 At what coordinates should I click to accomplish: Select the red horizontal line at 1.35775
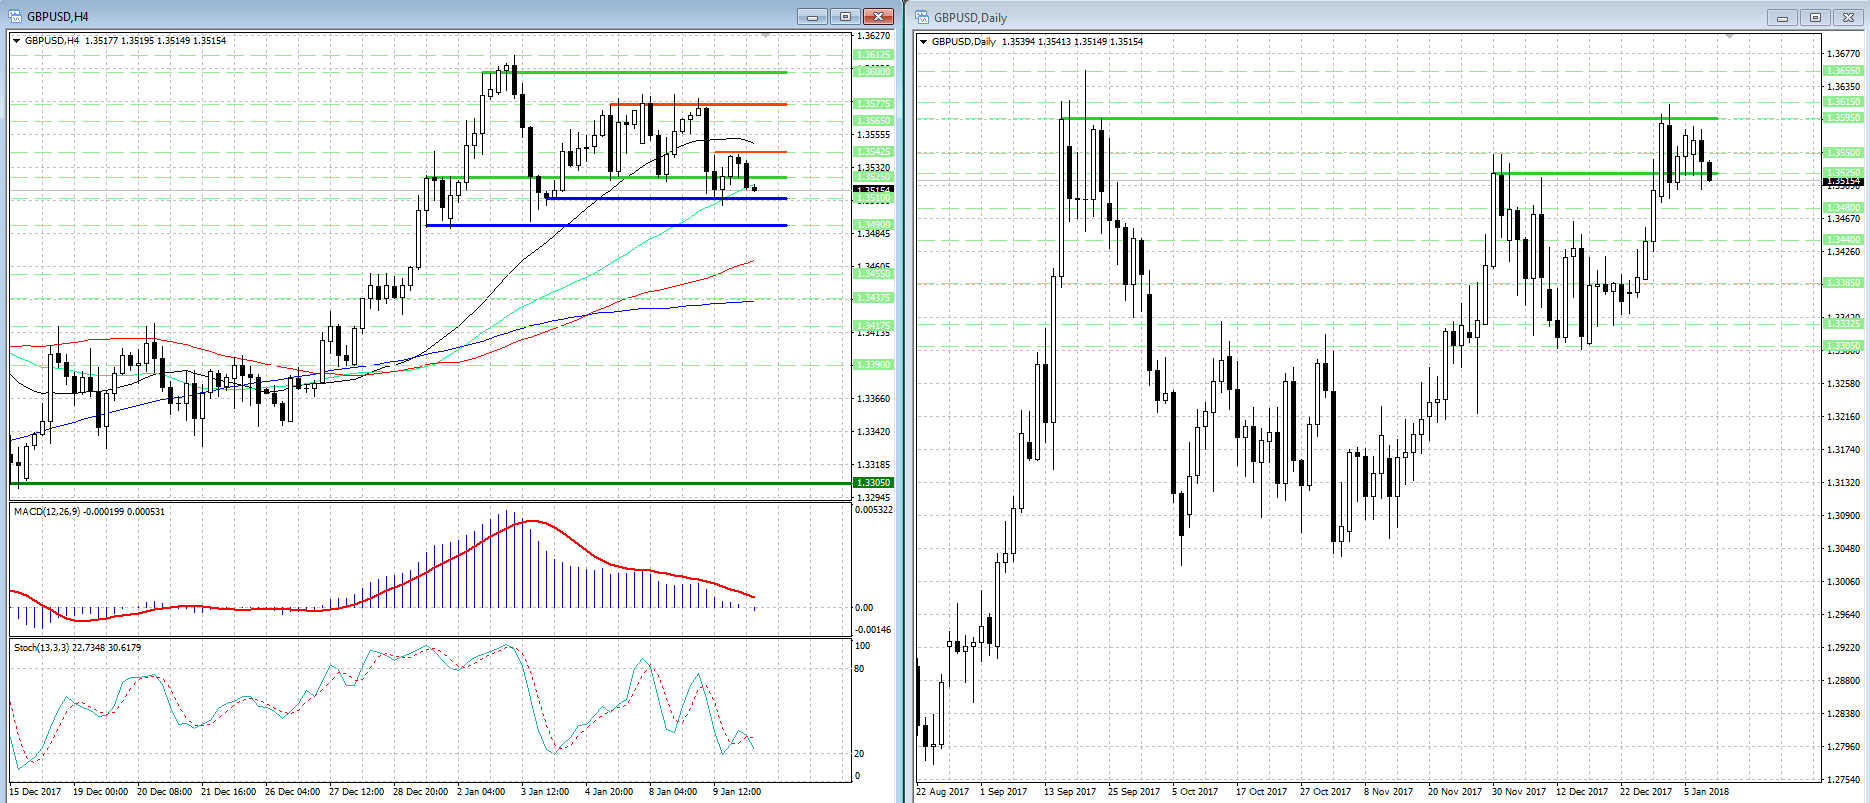[x=698, y=104]
